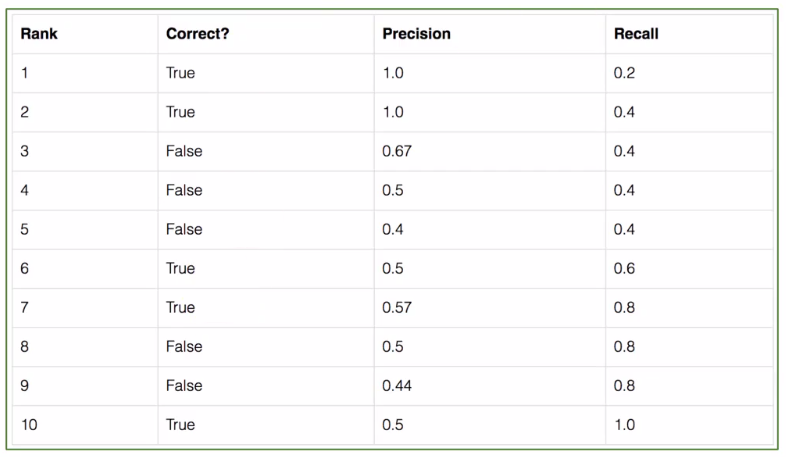Click the Recall column header
Viewport: 786px width, 457px height.
coord(636,34)
